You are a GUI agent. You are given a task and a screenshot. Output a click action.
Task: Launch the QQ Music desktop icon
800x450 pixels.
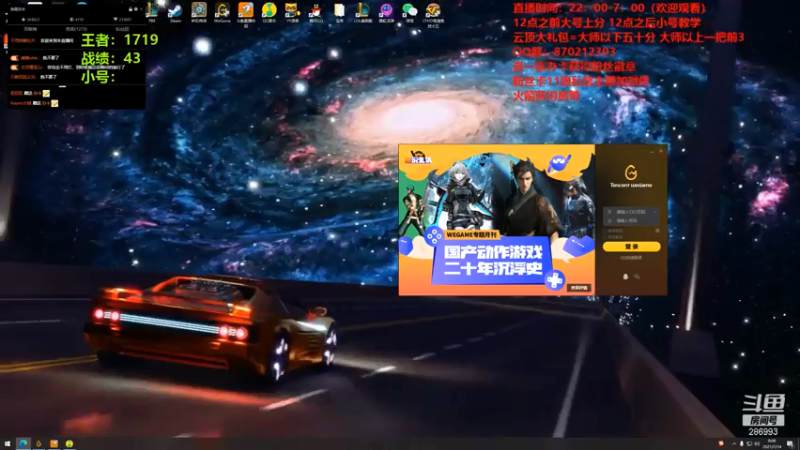click(x=269, y=12)
